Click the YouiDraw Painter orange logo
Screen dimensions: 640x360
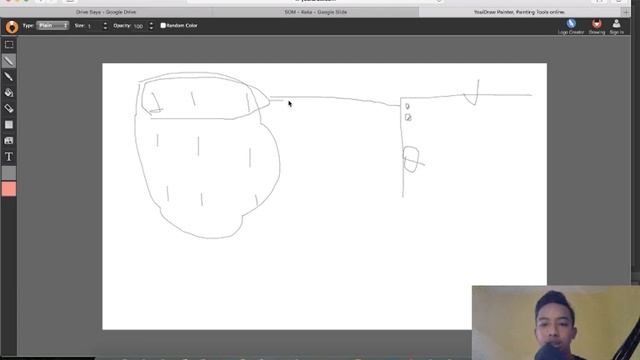pyautogui.click(x=12, y=27)
